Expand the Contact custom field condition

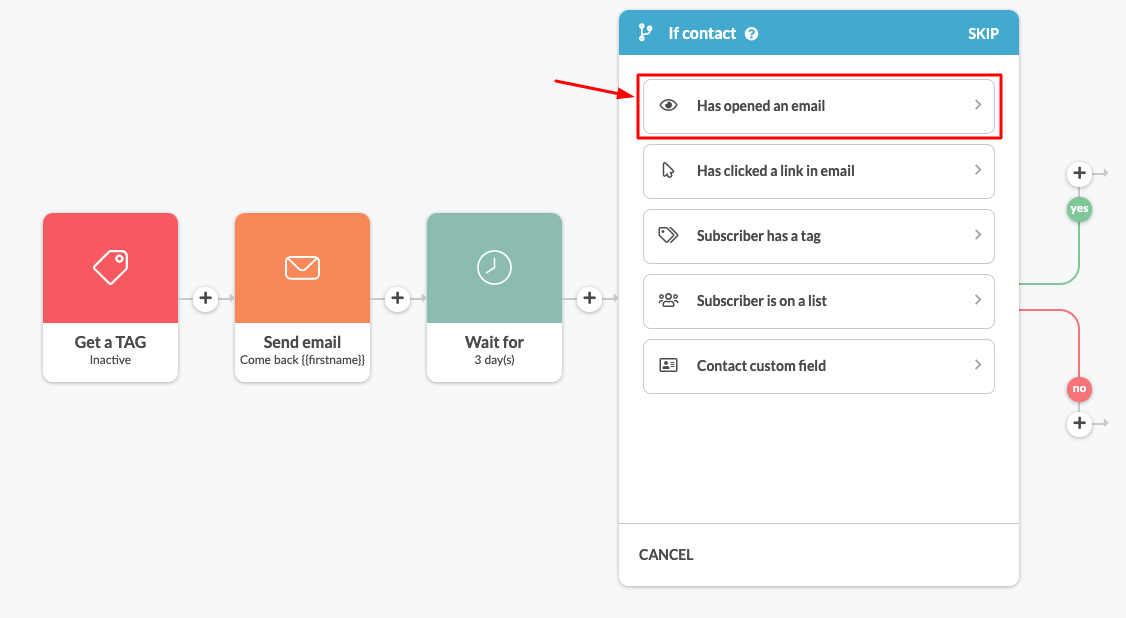818,366
